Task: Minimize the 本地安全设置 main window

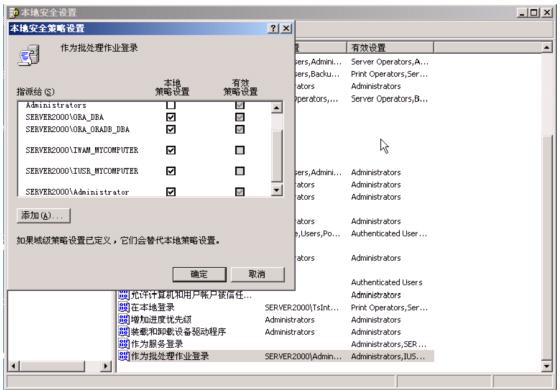Action: pos(522,13)
